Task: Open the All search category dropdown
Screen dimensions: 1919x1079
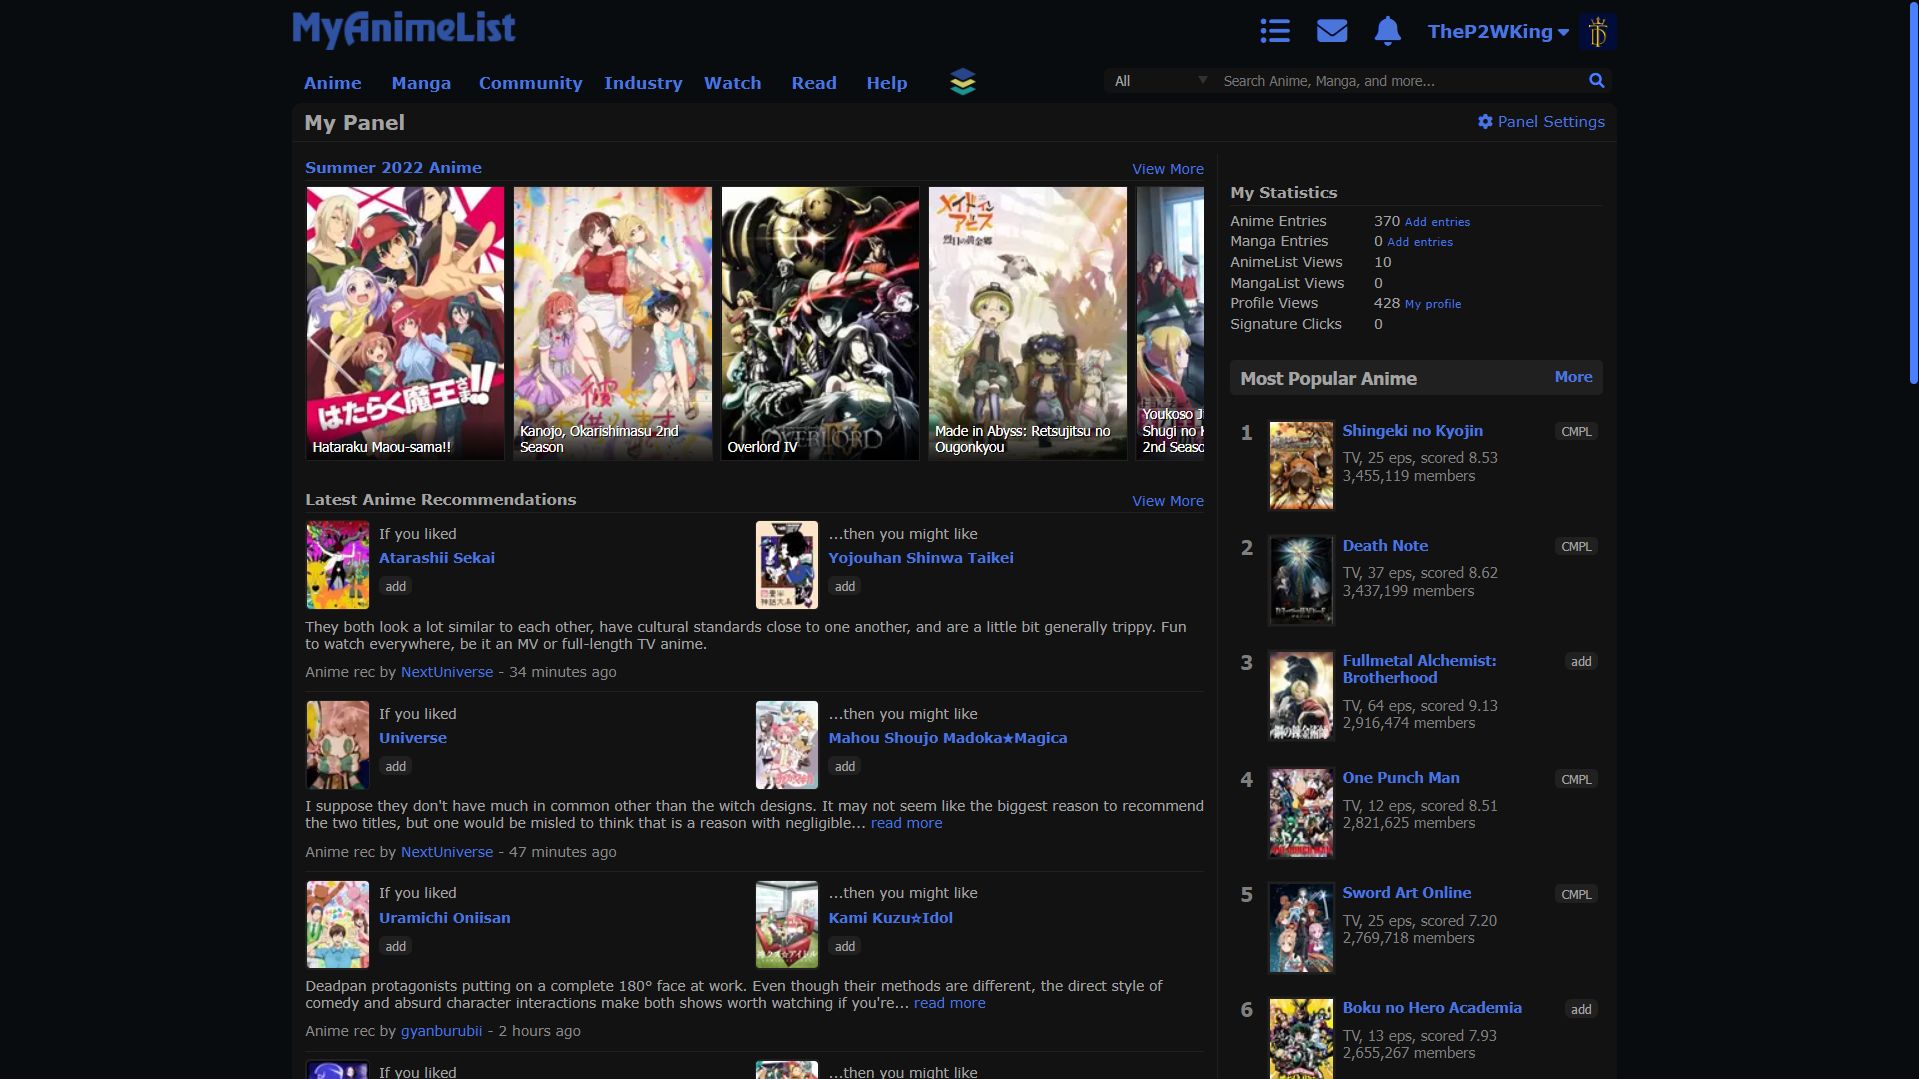Action: 1160,81
